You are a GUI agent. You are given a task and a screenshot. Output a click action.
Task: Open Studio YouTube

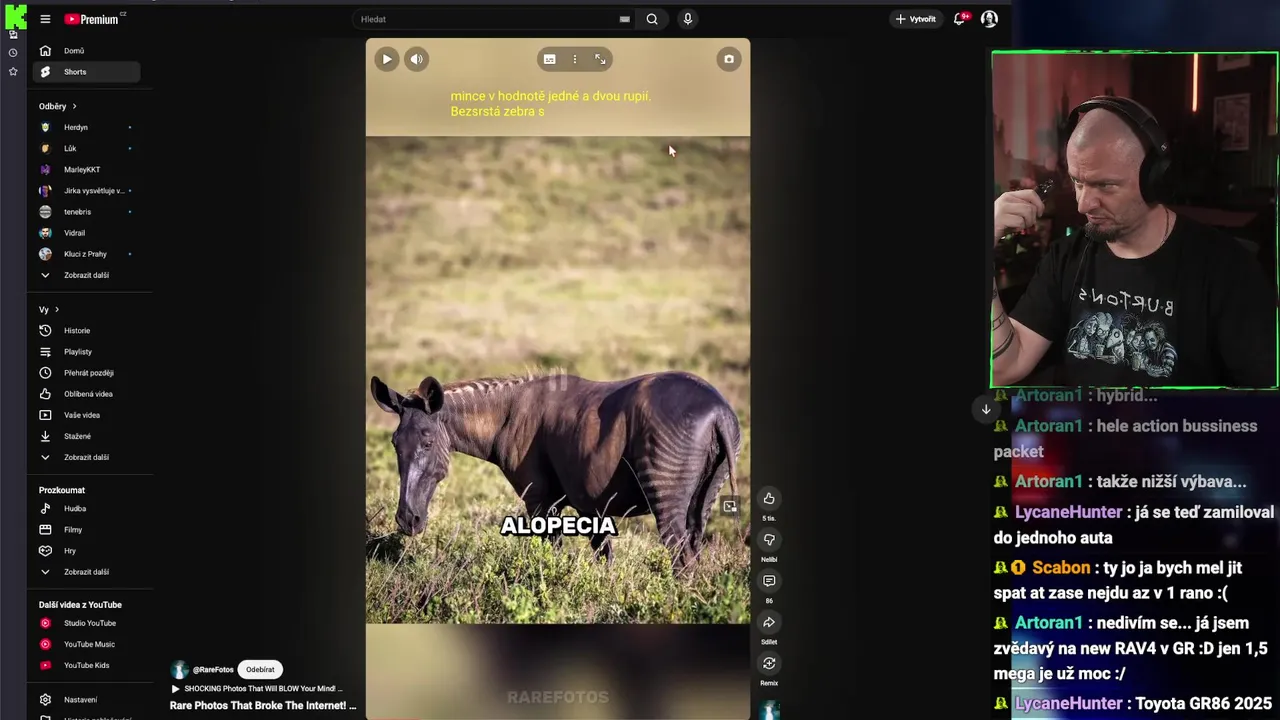pyautogui.click(x=86, y=623)
